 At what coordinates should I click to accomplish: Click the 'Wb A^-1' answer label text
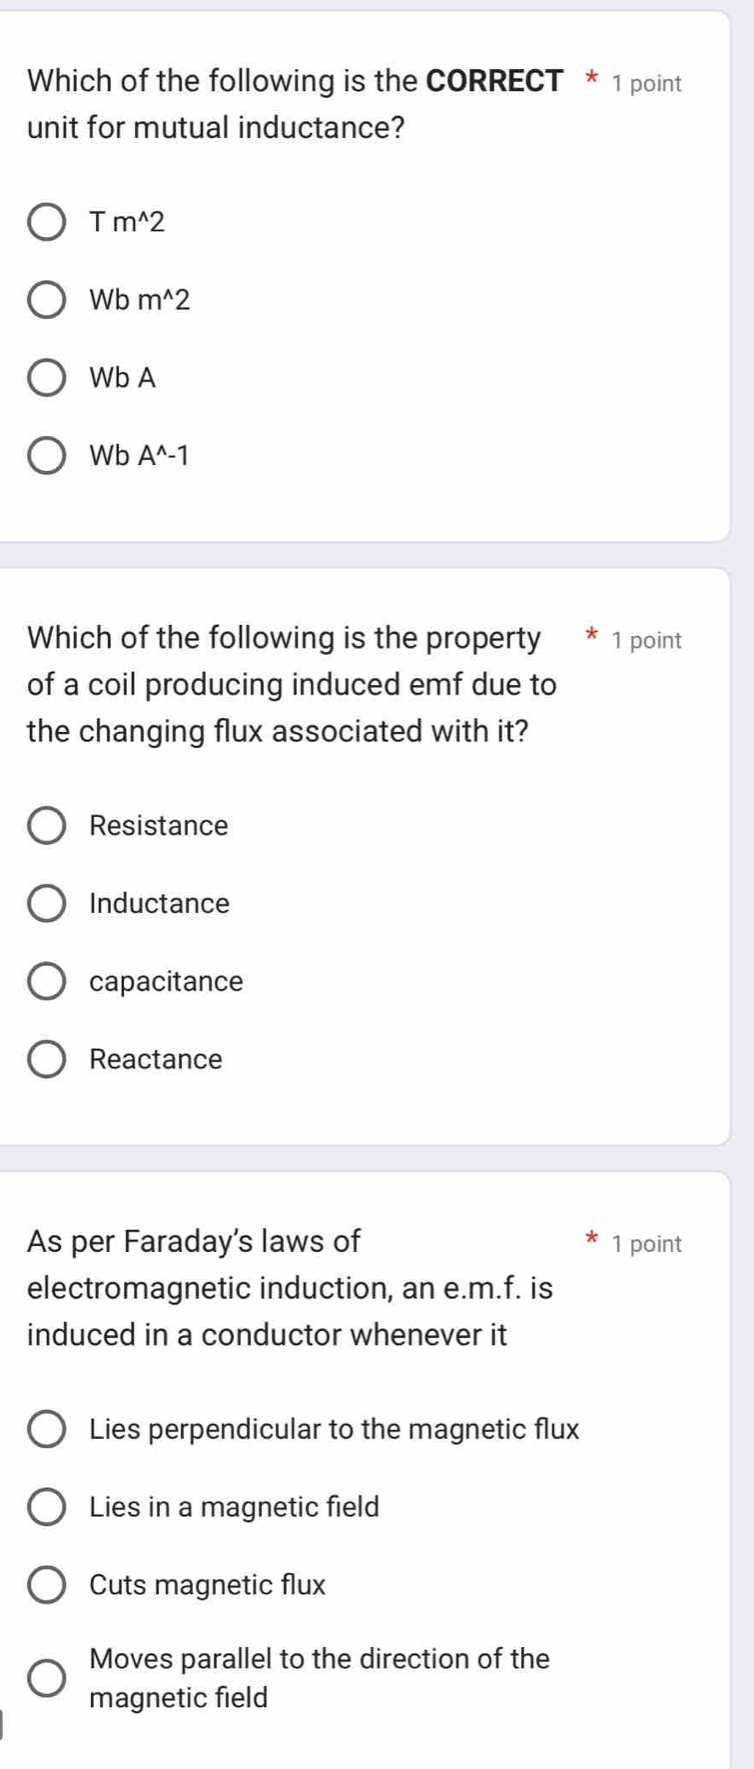coord(139,457)
